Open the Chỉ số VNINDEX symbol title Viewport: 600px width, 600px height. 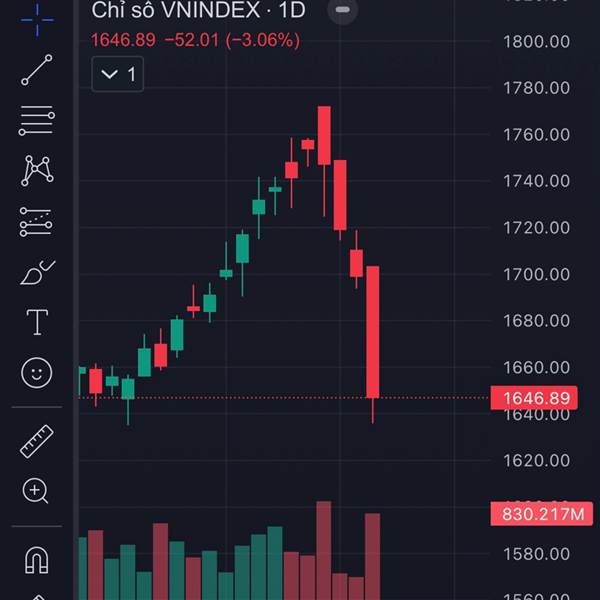tap(197, 11)
